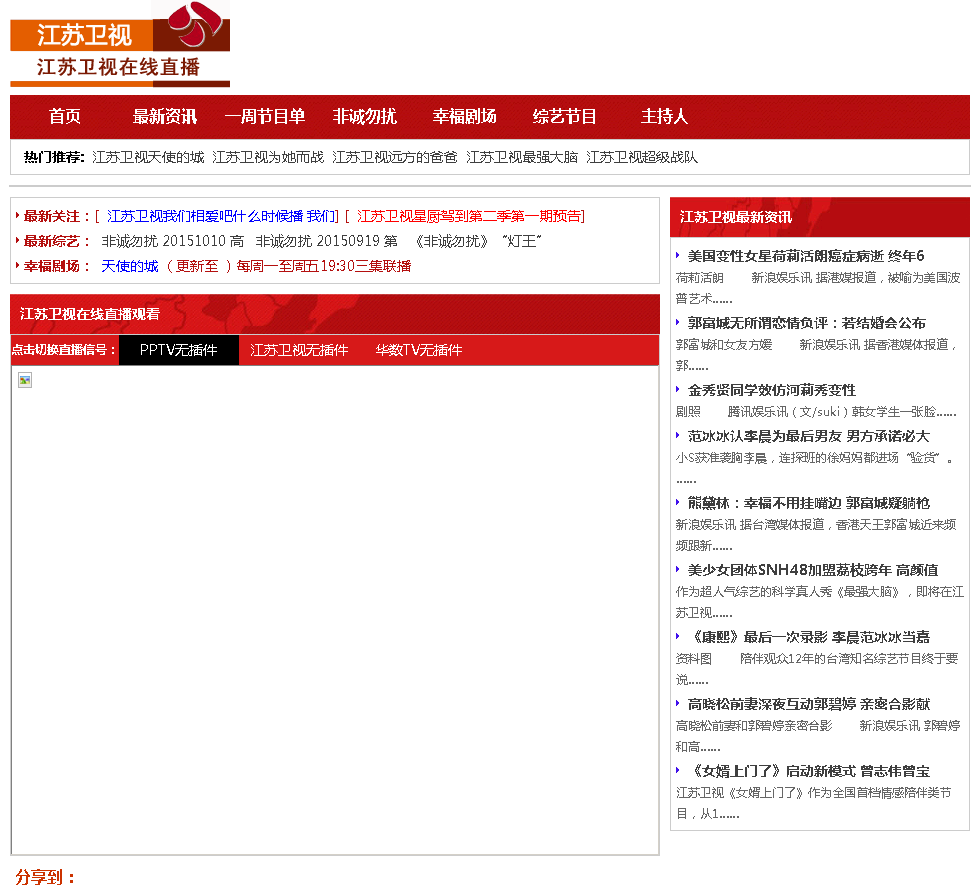The image size is (980, 891).
Task: Open news headline 熊黛林：幸福不用挂嘴边
Action: tap(808, 503)
